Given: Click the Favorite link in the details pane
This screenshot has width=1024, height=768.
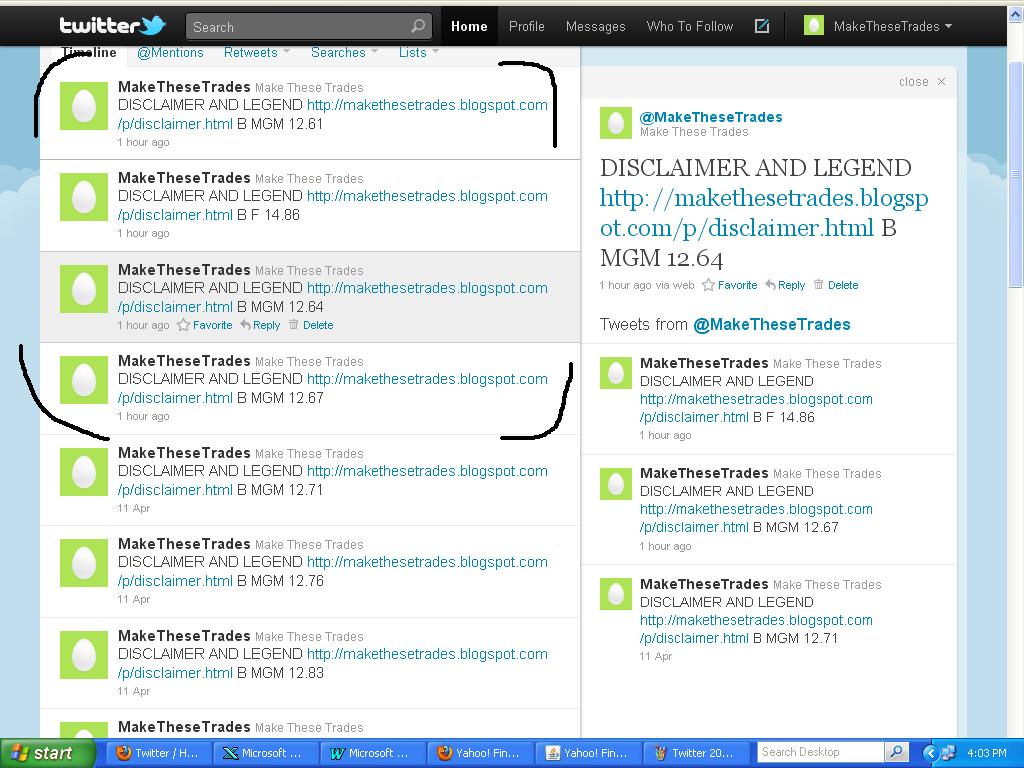Looking at the screenshot, I should (x=737, y=285).
